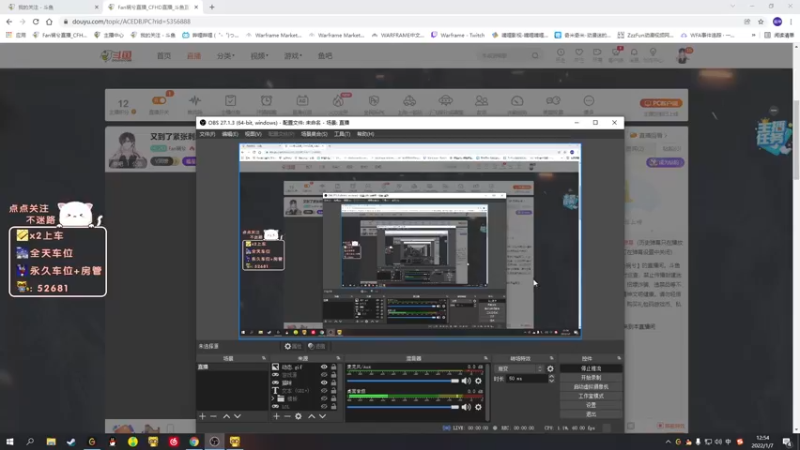This screenshot has width=800, height=450.
Task: Open Douyu history clock icon in header
Action: tap(560, 54)
